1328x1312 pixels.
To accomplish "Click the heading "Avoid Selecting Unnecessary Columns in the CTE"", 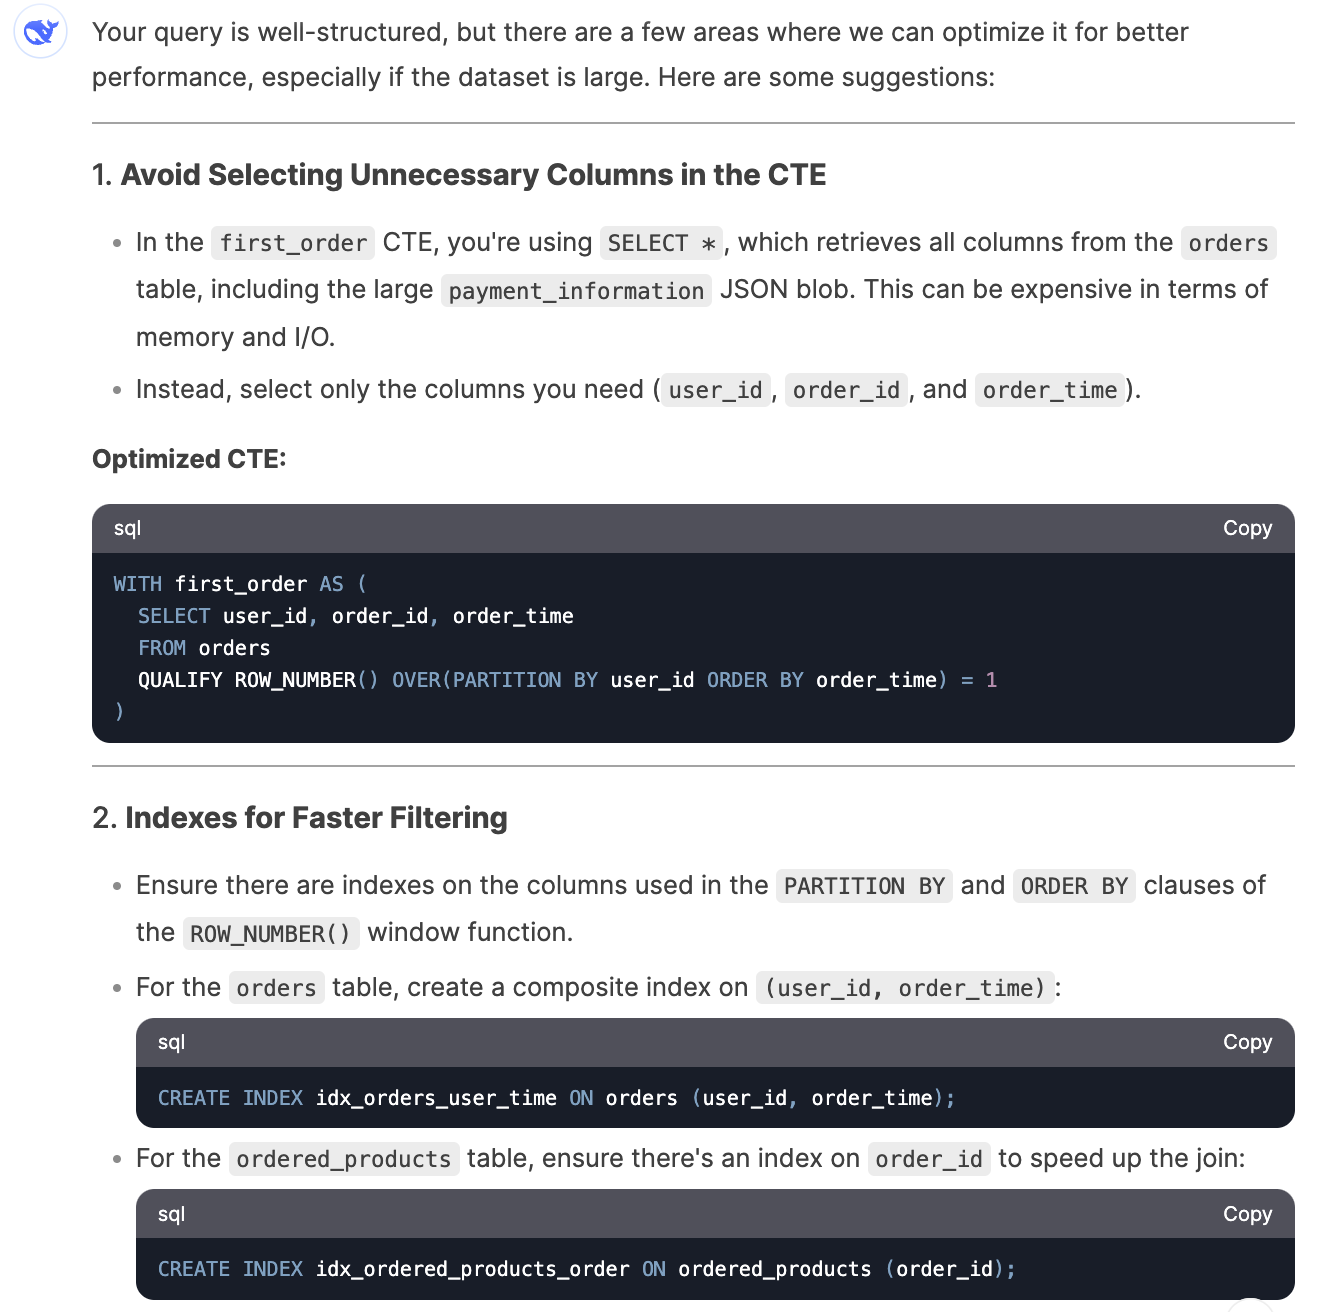I will [473, 175].
